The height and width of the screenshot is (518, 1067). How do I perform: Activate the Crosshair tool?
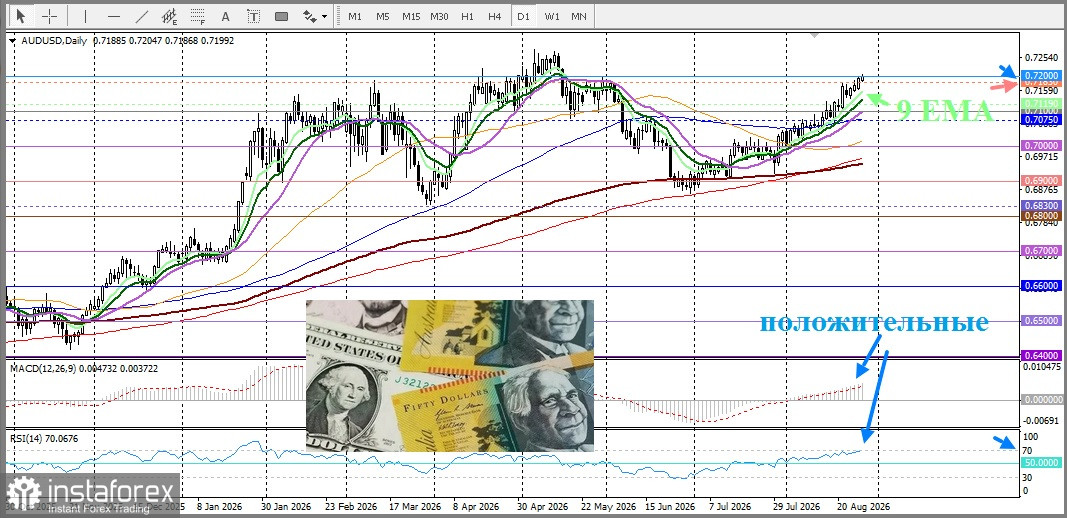50,16
